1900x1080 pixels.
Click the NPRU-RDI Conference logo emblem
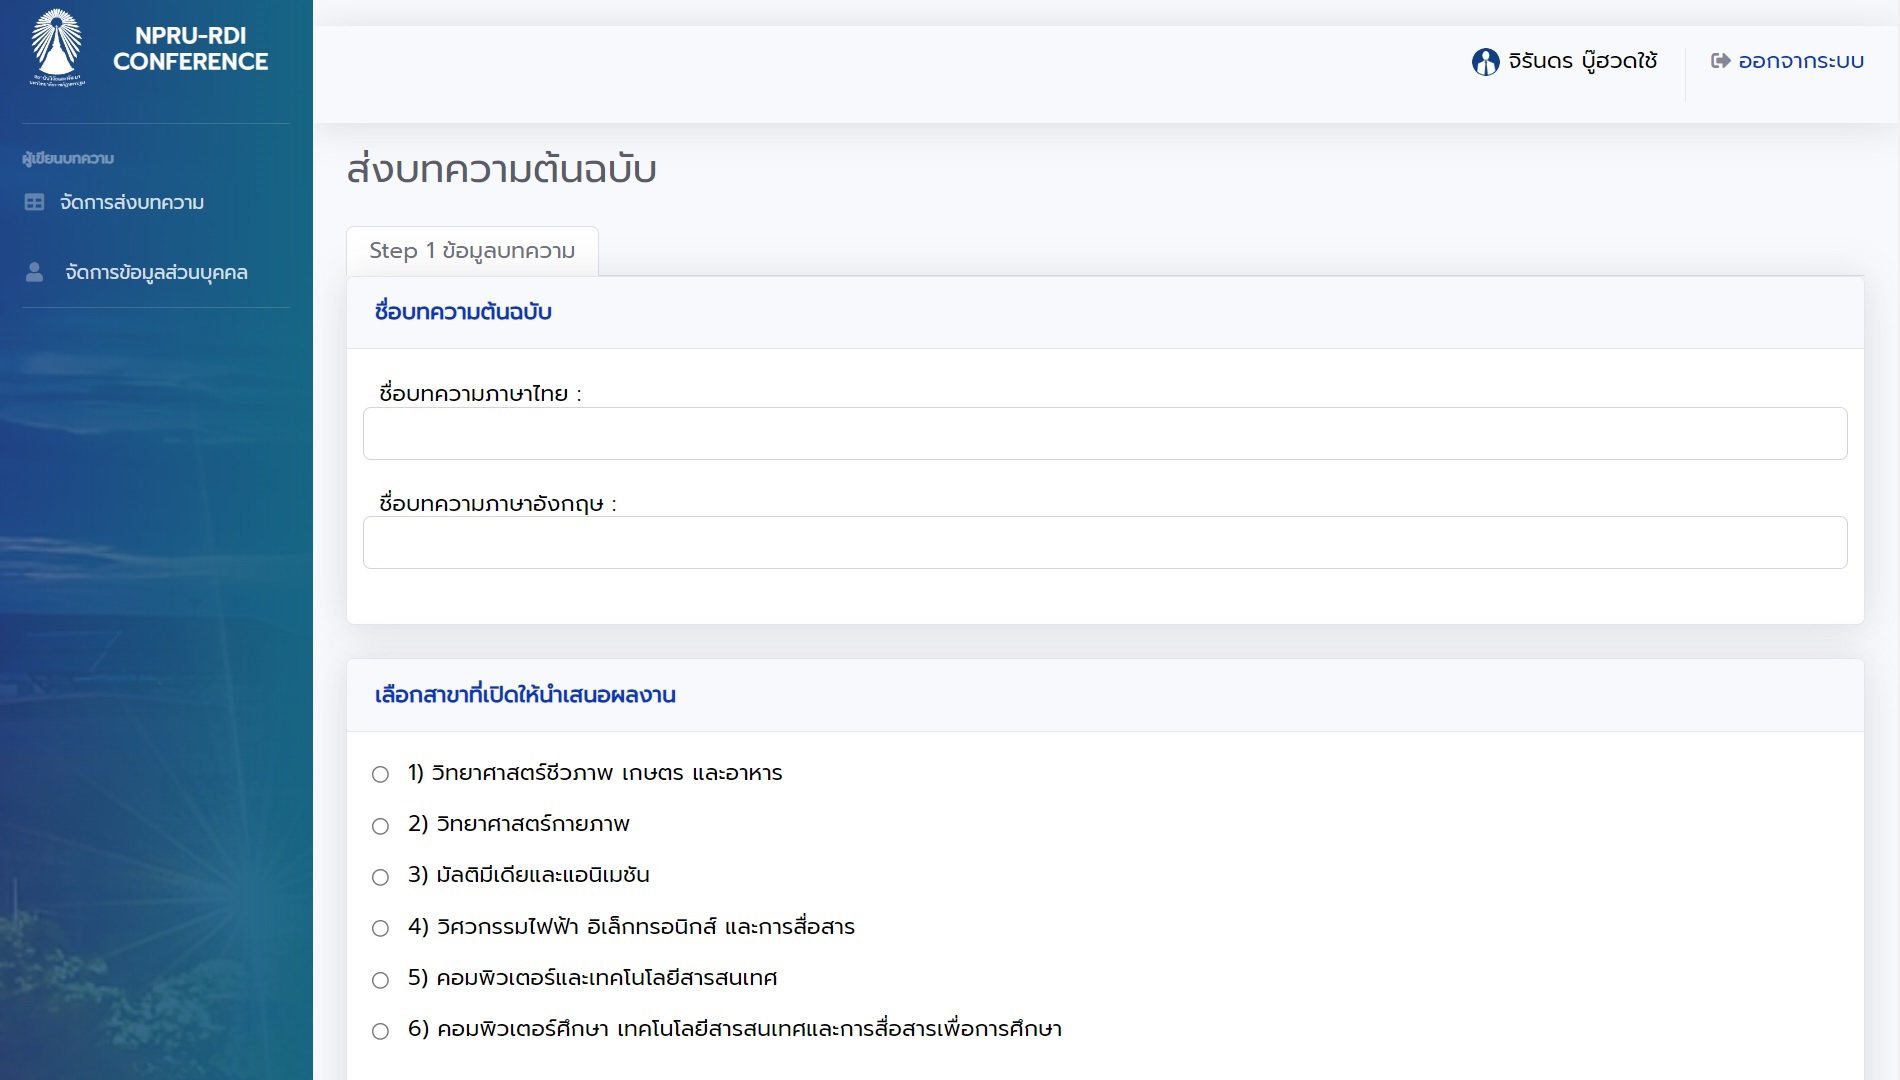coord(56,47)
